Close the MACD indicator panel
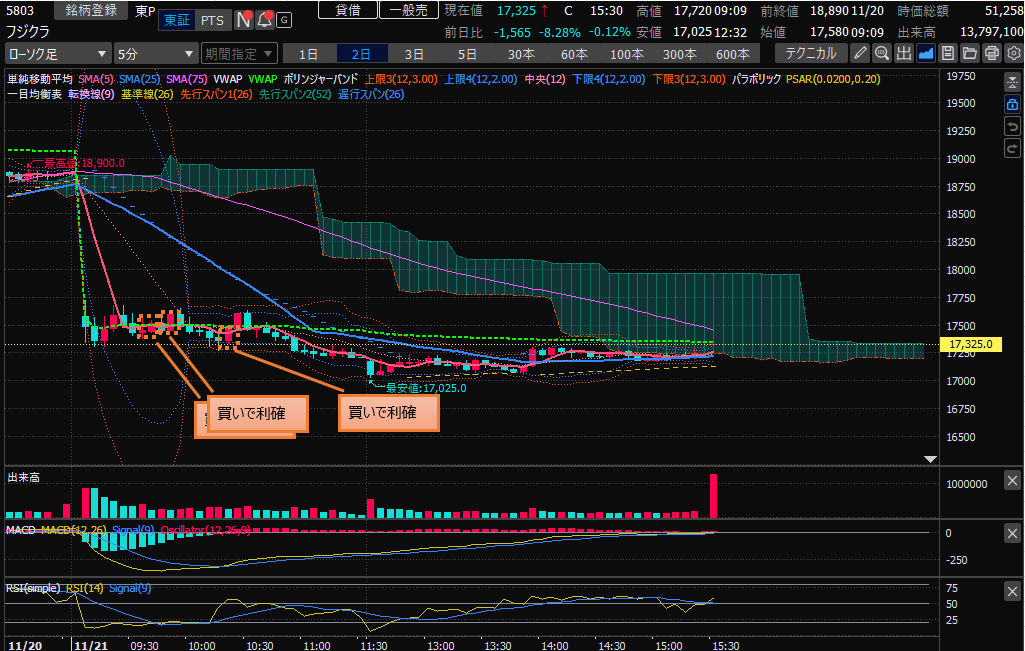Image resolution: width=1025 pixels, height=651 pixels. pos(1012,534)
